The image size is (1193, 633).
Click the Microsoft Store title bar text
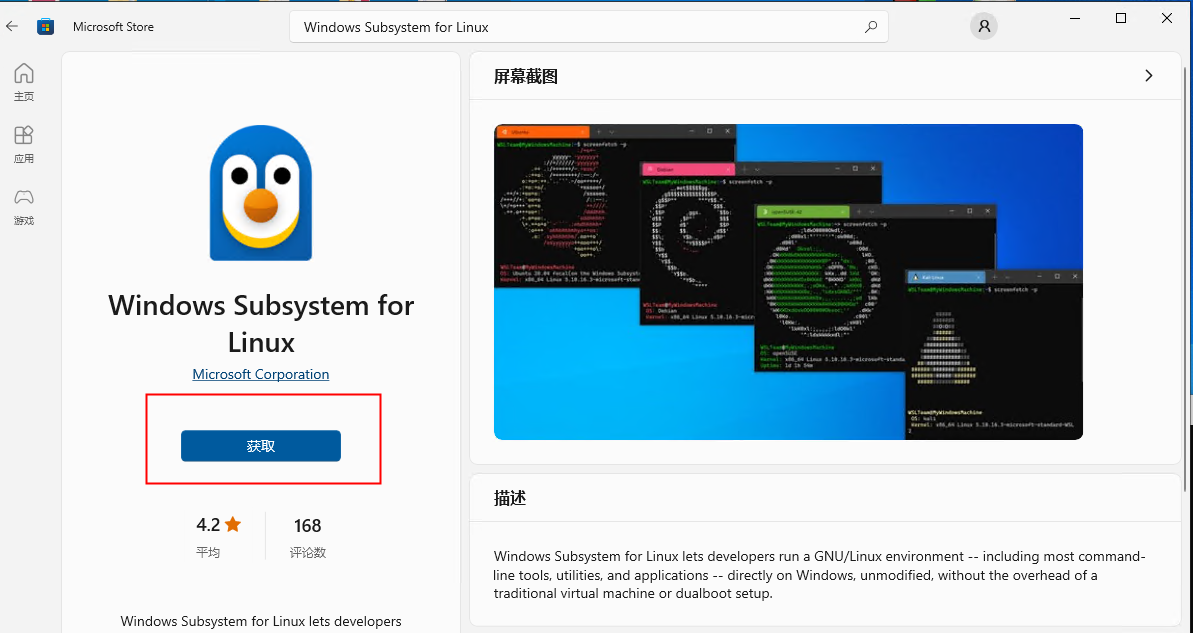tap(113, 27)
